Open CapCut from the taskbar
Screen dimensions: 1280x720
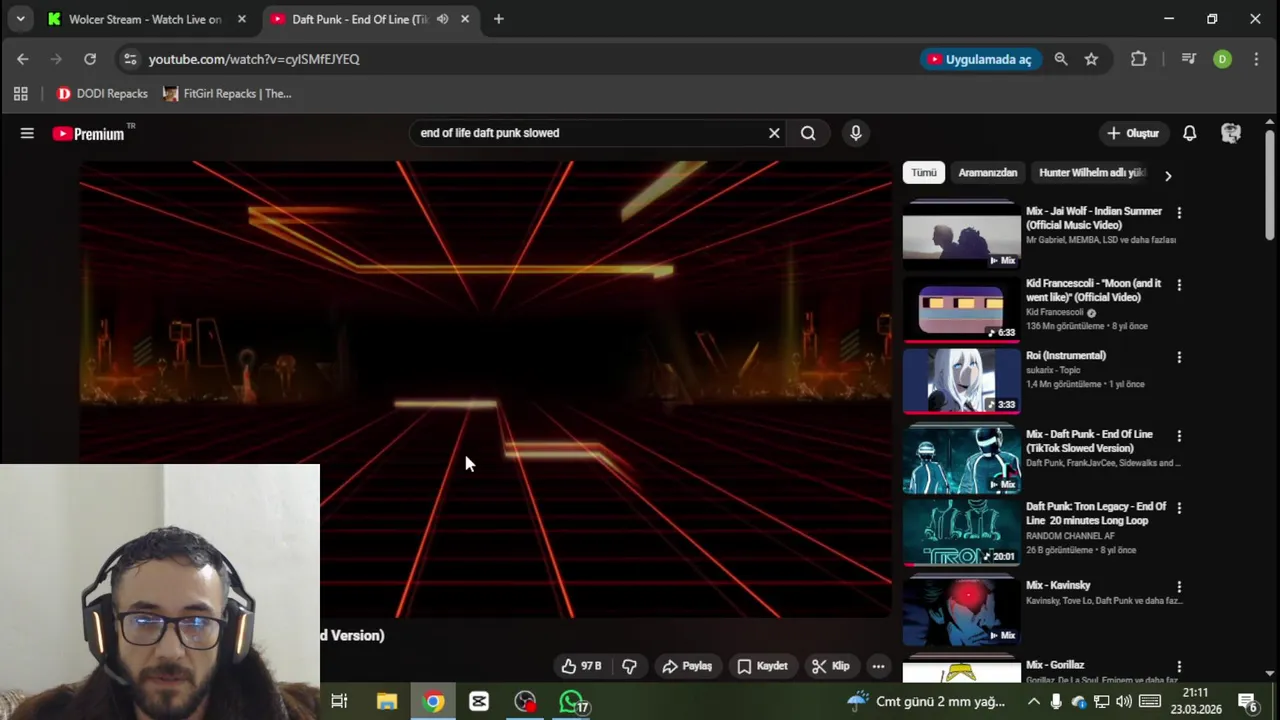[x=479, y=702]
